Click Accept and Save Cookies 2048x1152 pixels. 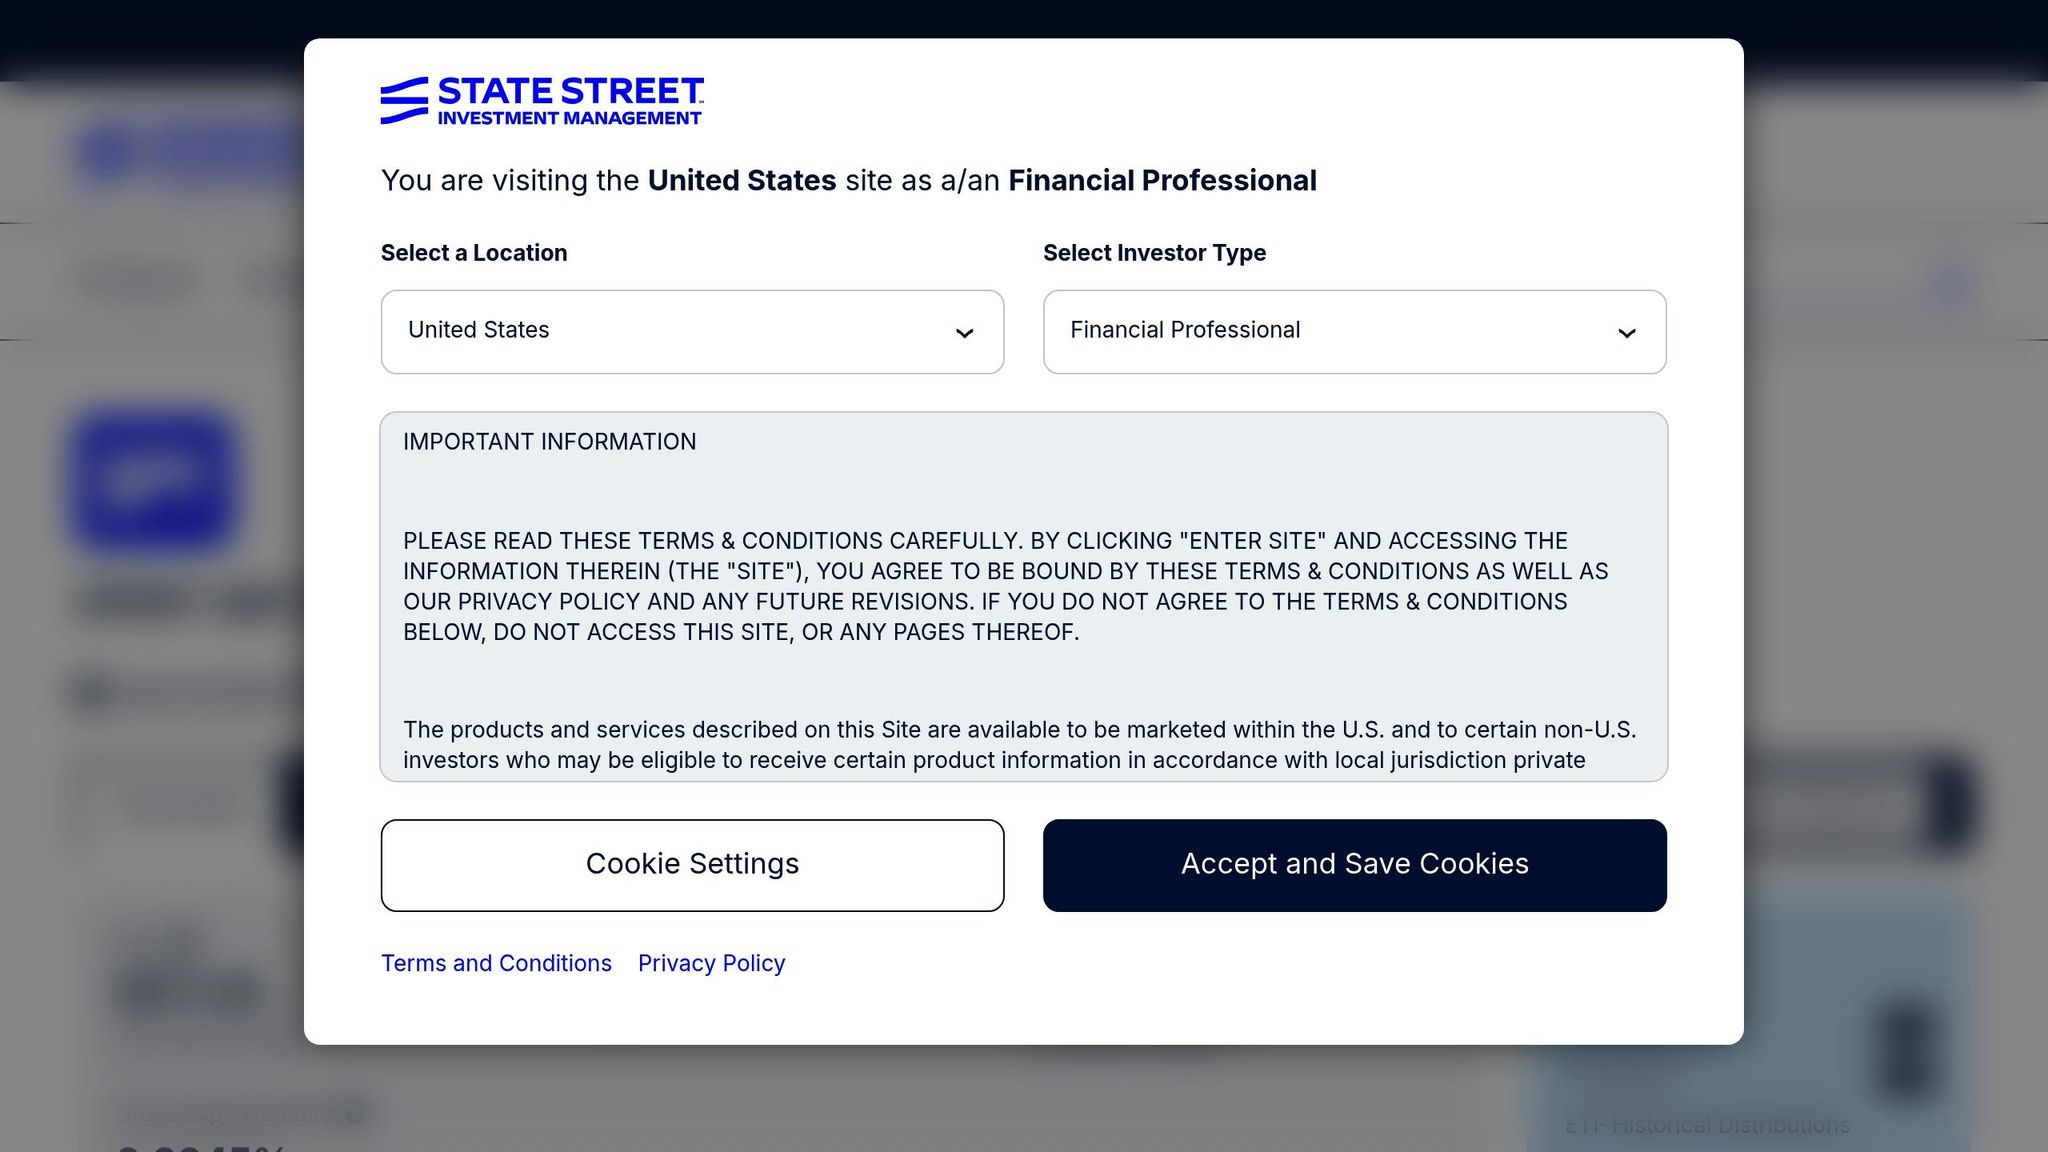[1354, 864]
